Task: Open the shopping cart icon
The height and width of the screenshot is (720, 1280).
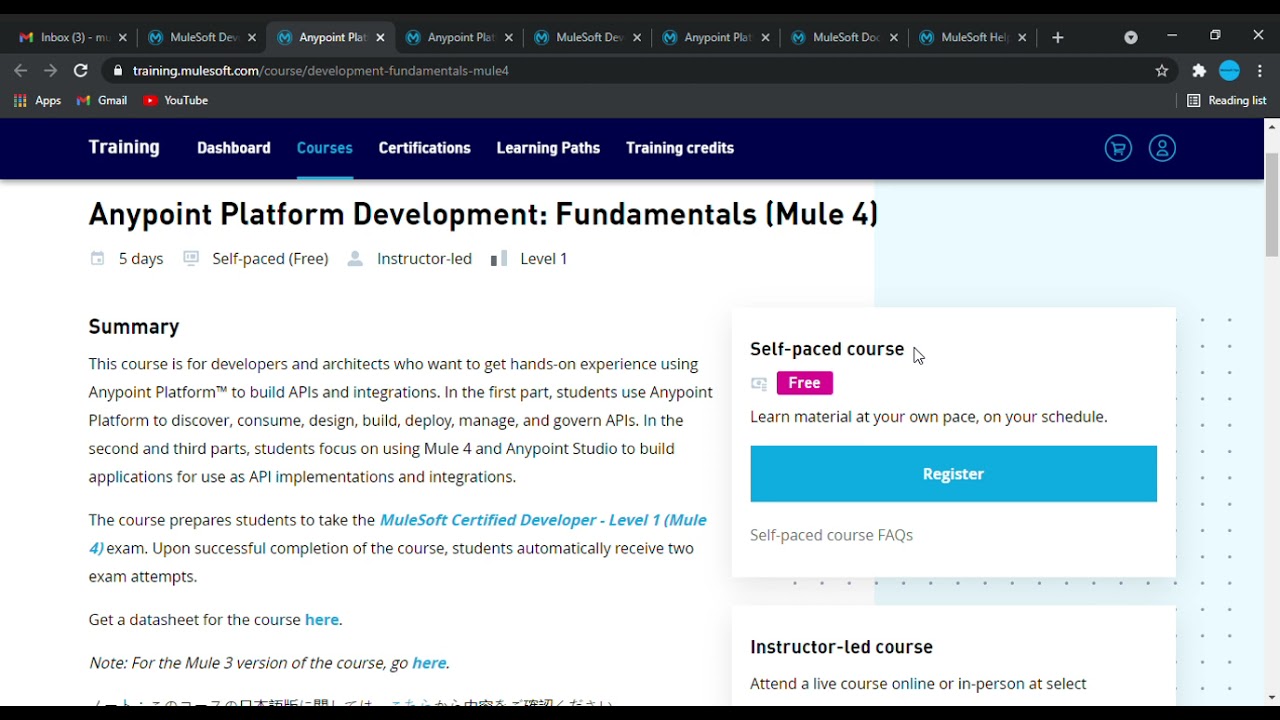Action: click(x=1118, y=148)
